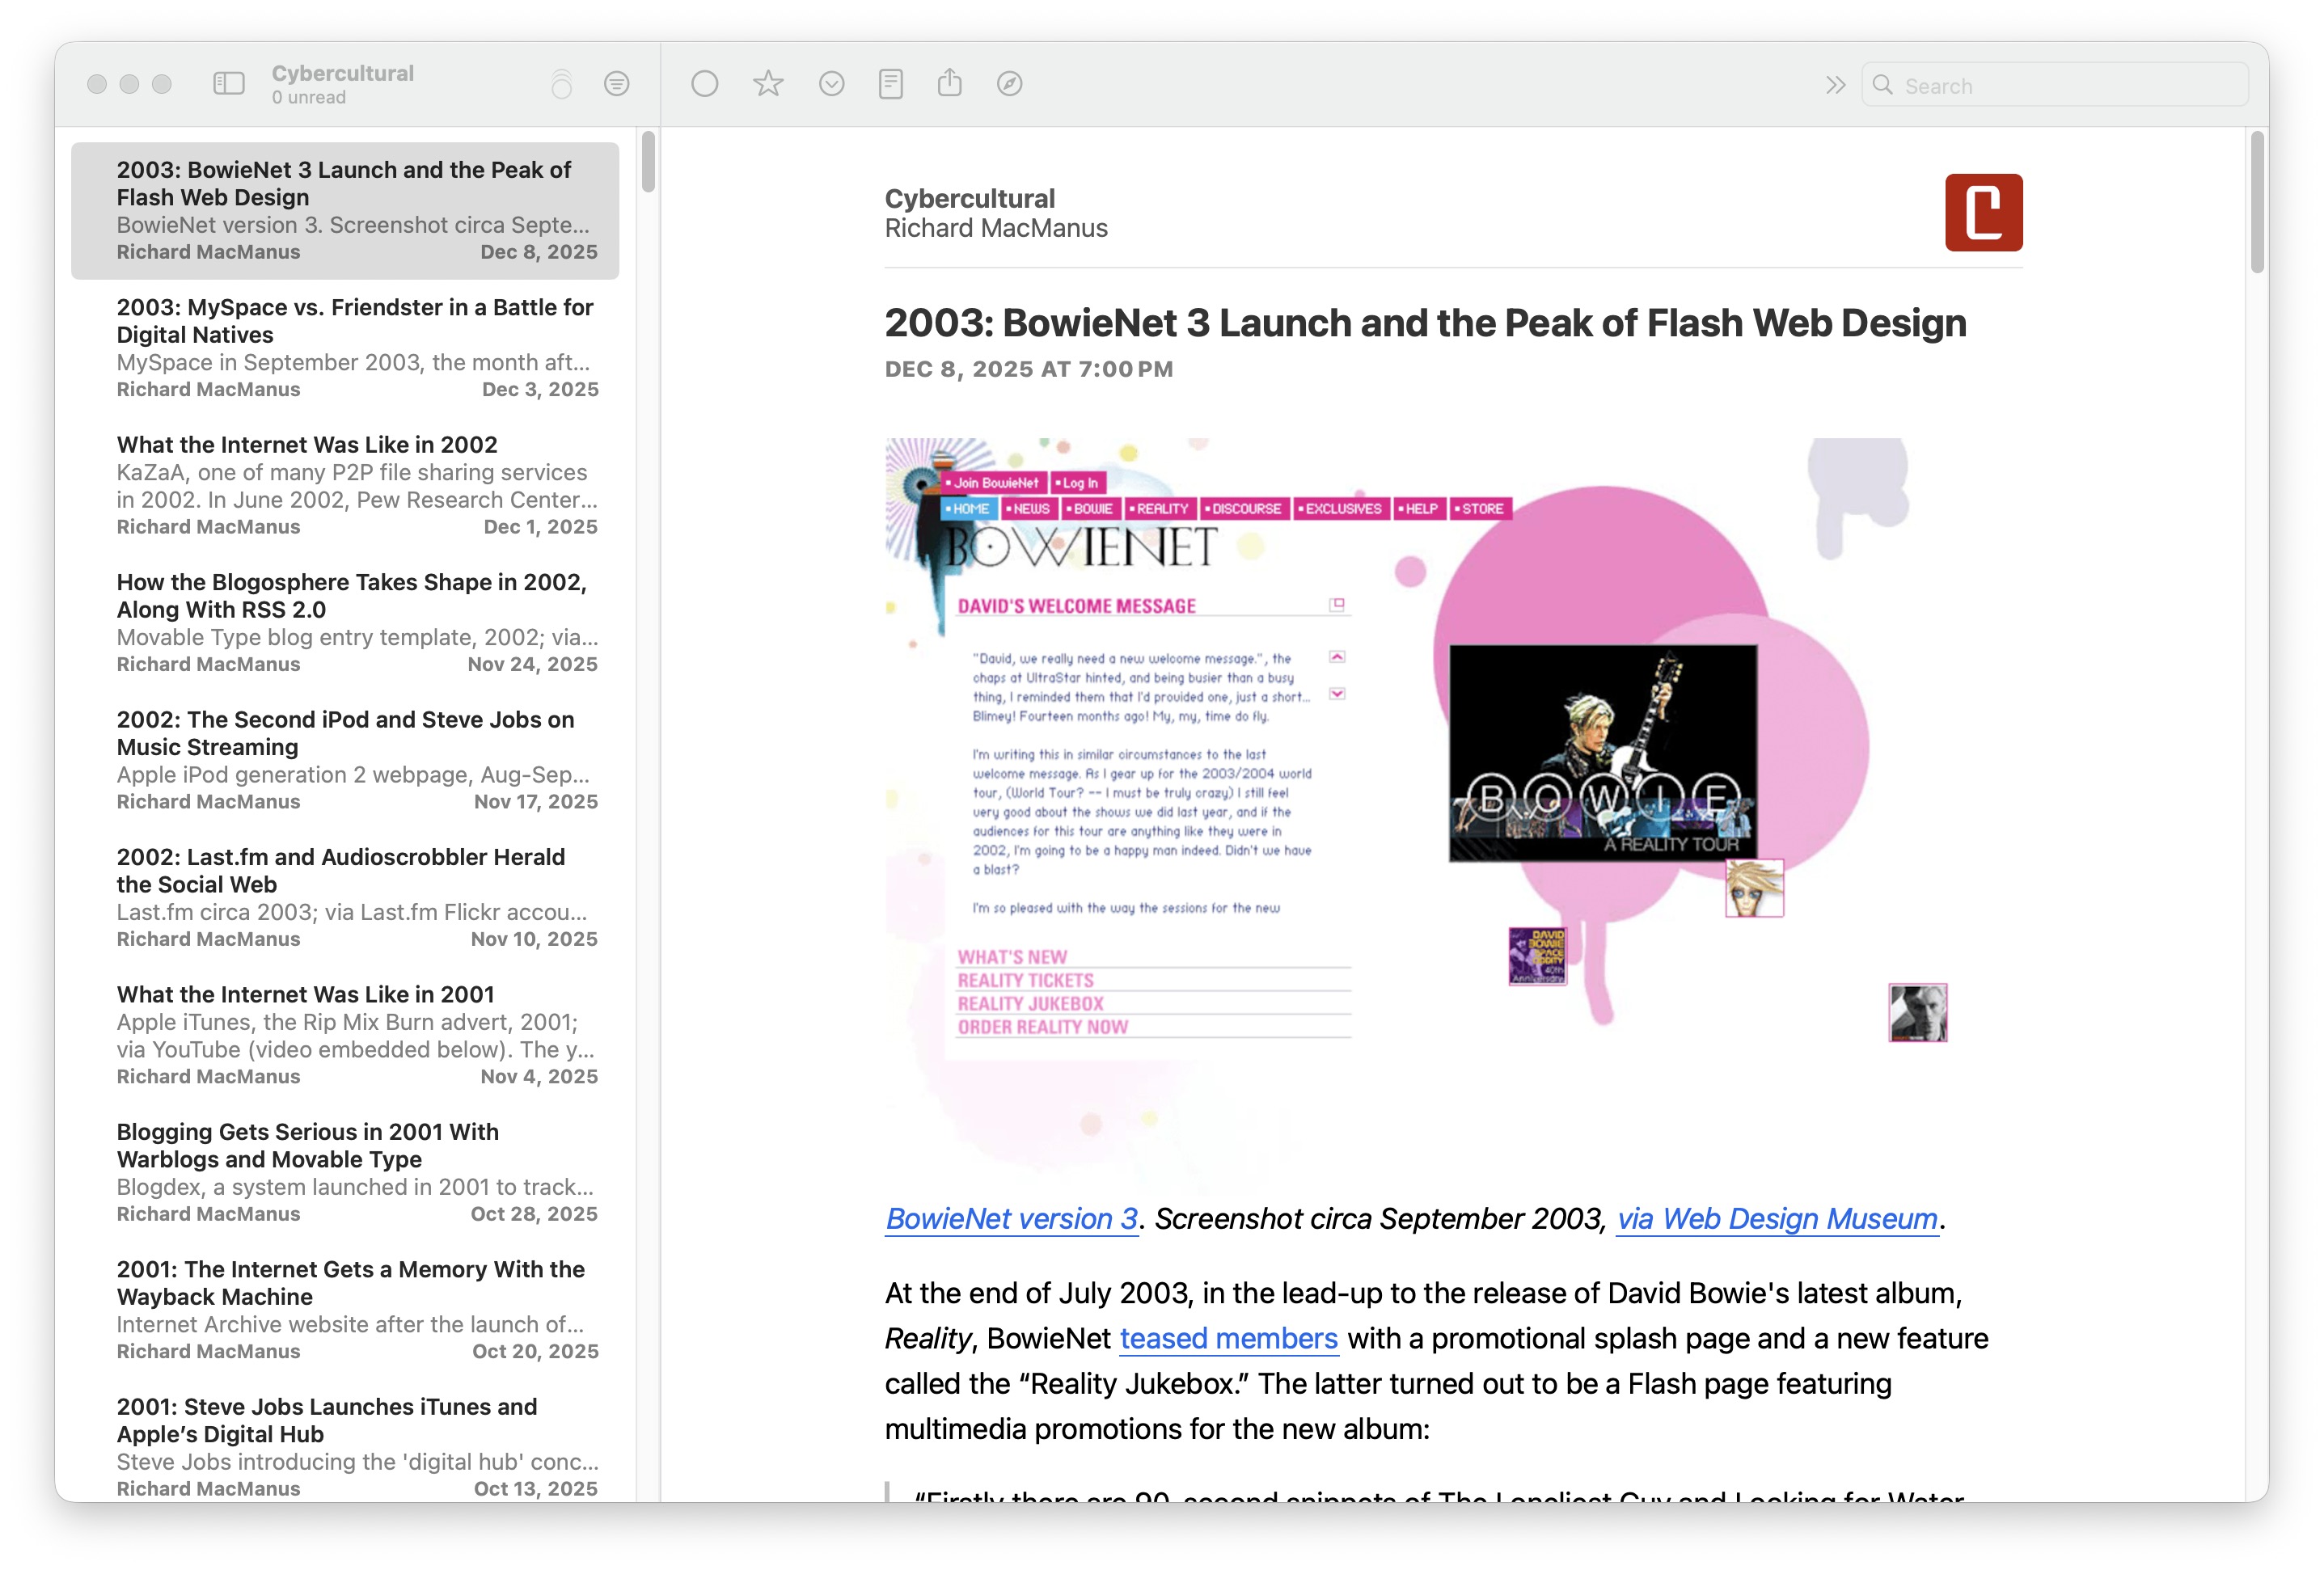Open the teased members link
The image size is (2324, 1570).
click(1228, 1338)
